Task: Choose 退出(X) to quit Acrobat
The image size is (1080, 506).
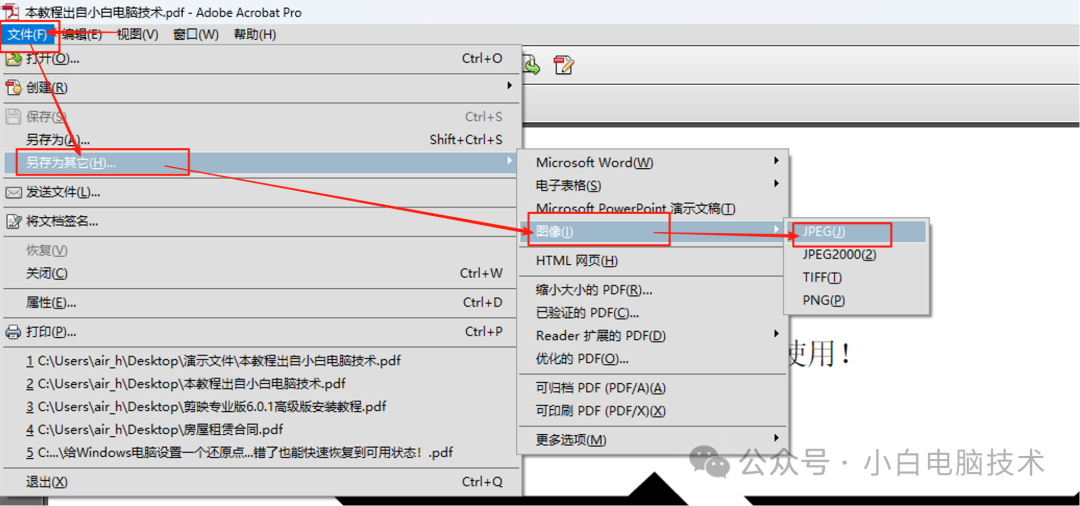Action: point(262,482)
